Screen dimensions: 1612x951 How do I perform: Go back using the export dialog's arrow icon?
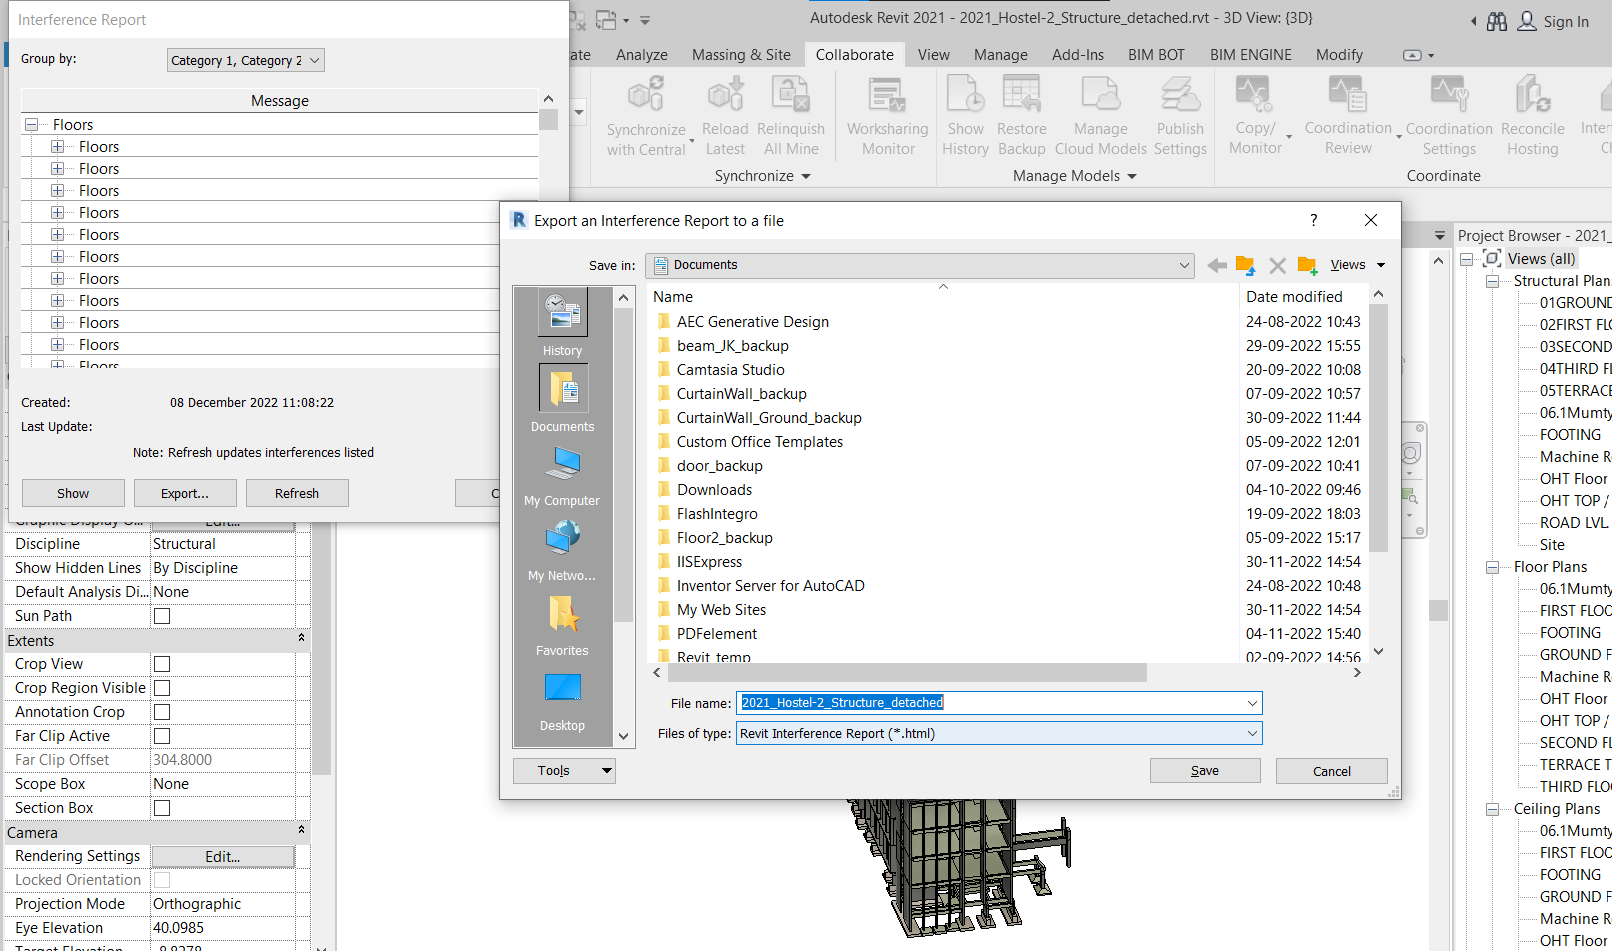[1217, 265]
